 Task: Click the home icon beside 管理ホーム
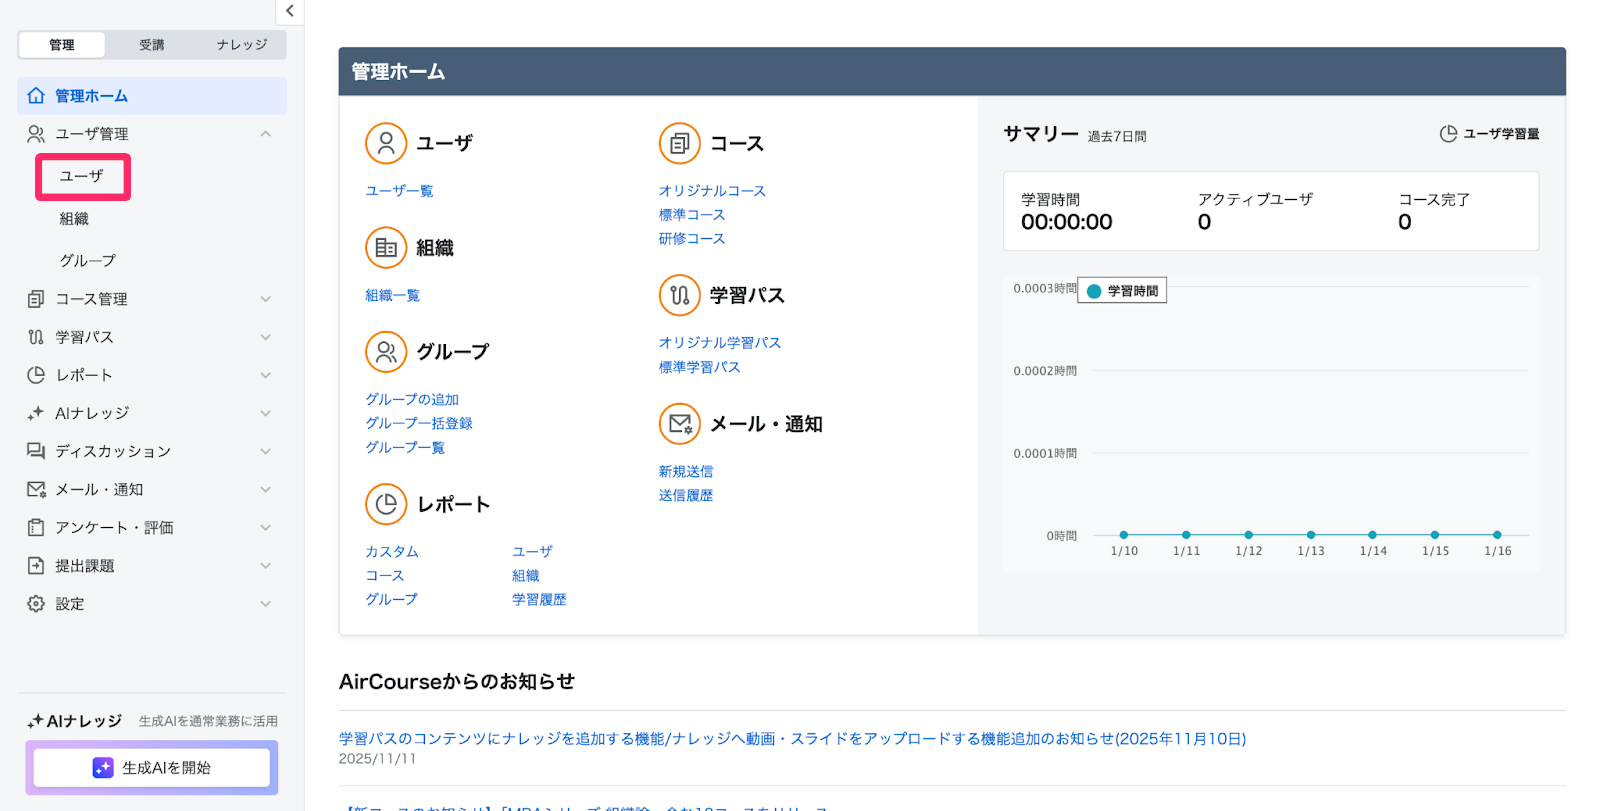click(36, 96)
